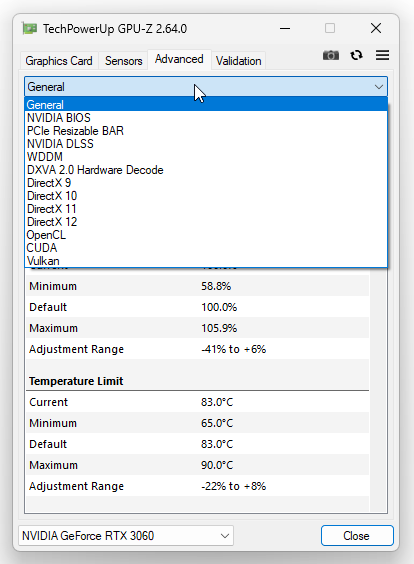The image size is (414, 564).
Task: Refresh GPU data using refresh icon
Action: (x=356, y=55)
